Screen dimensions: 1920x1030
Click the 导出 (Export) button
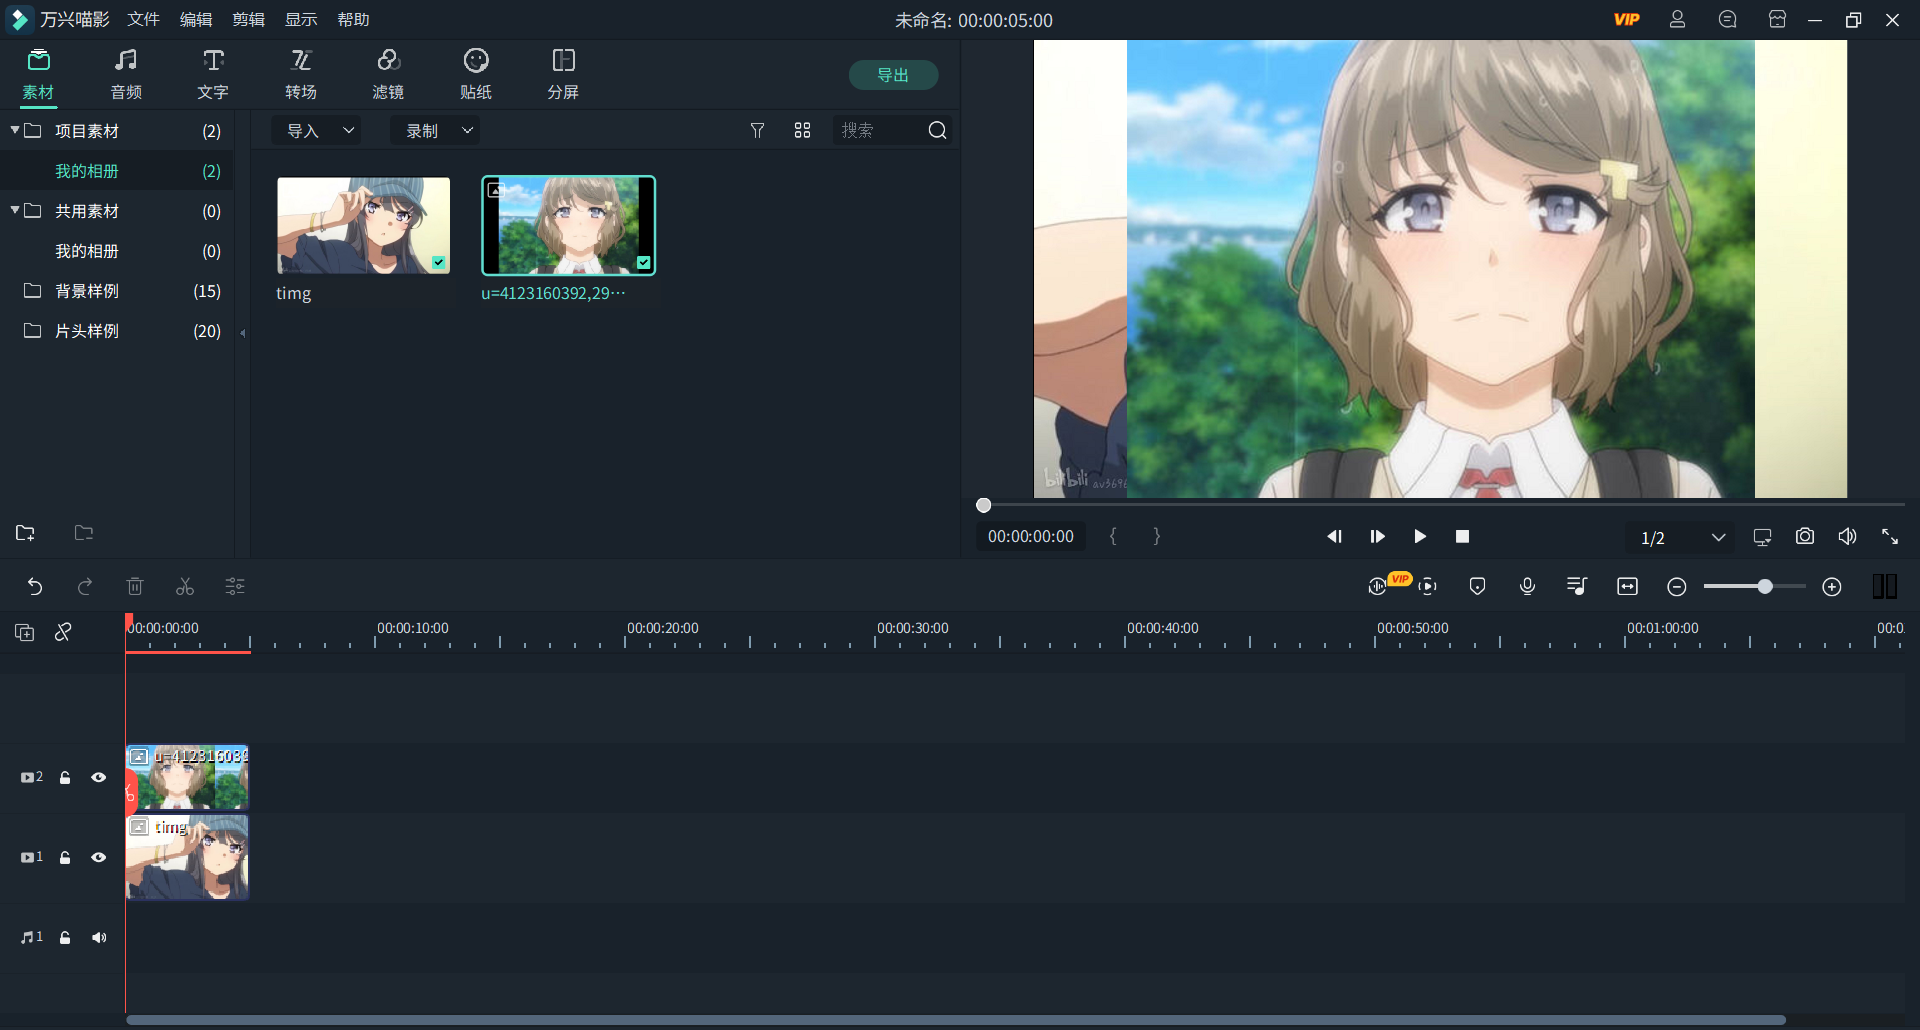(x=893, y=74)
